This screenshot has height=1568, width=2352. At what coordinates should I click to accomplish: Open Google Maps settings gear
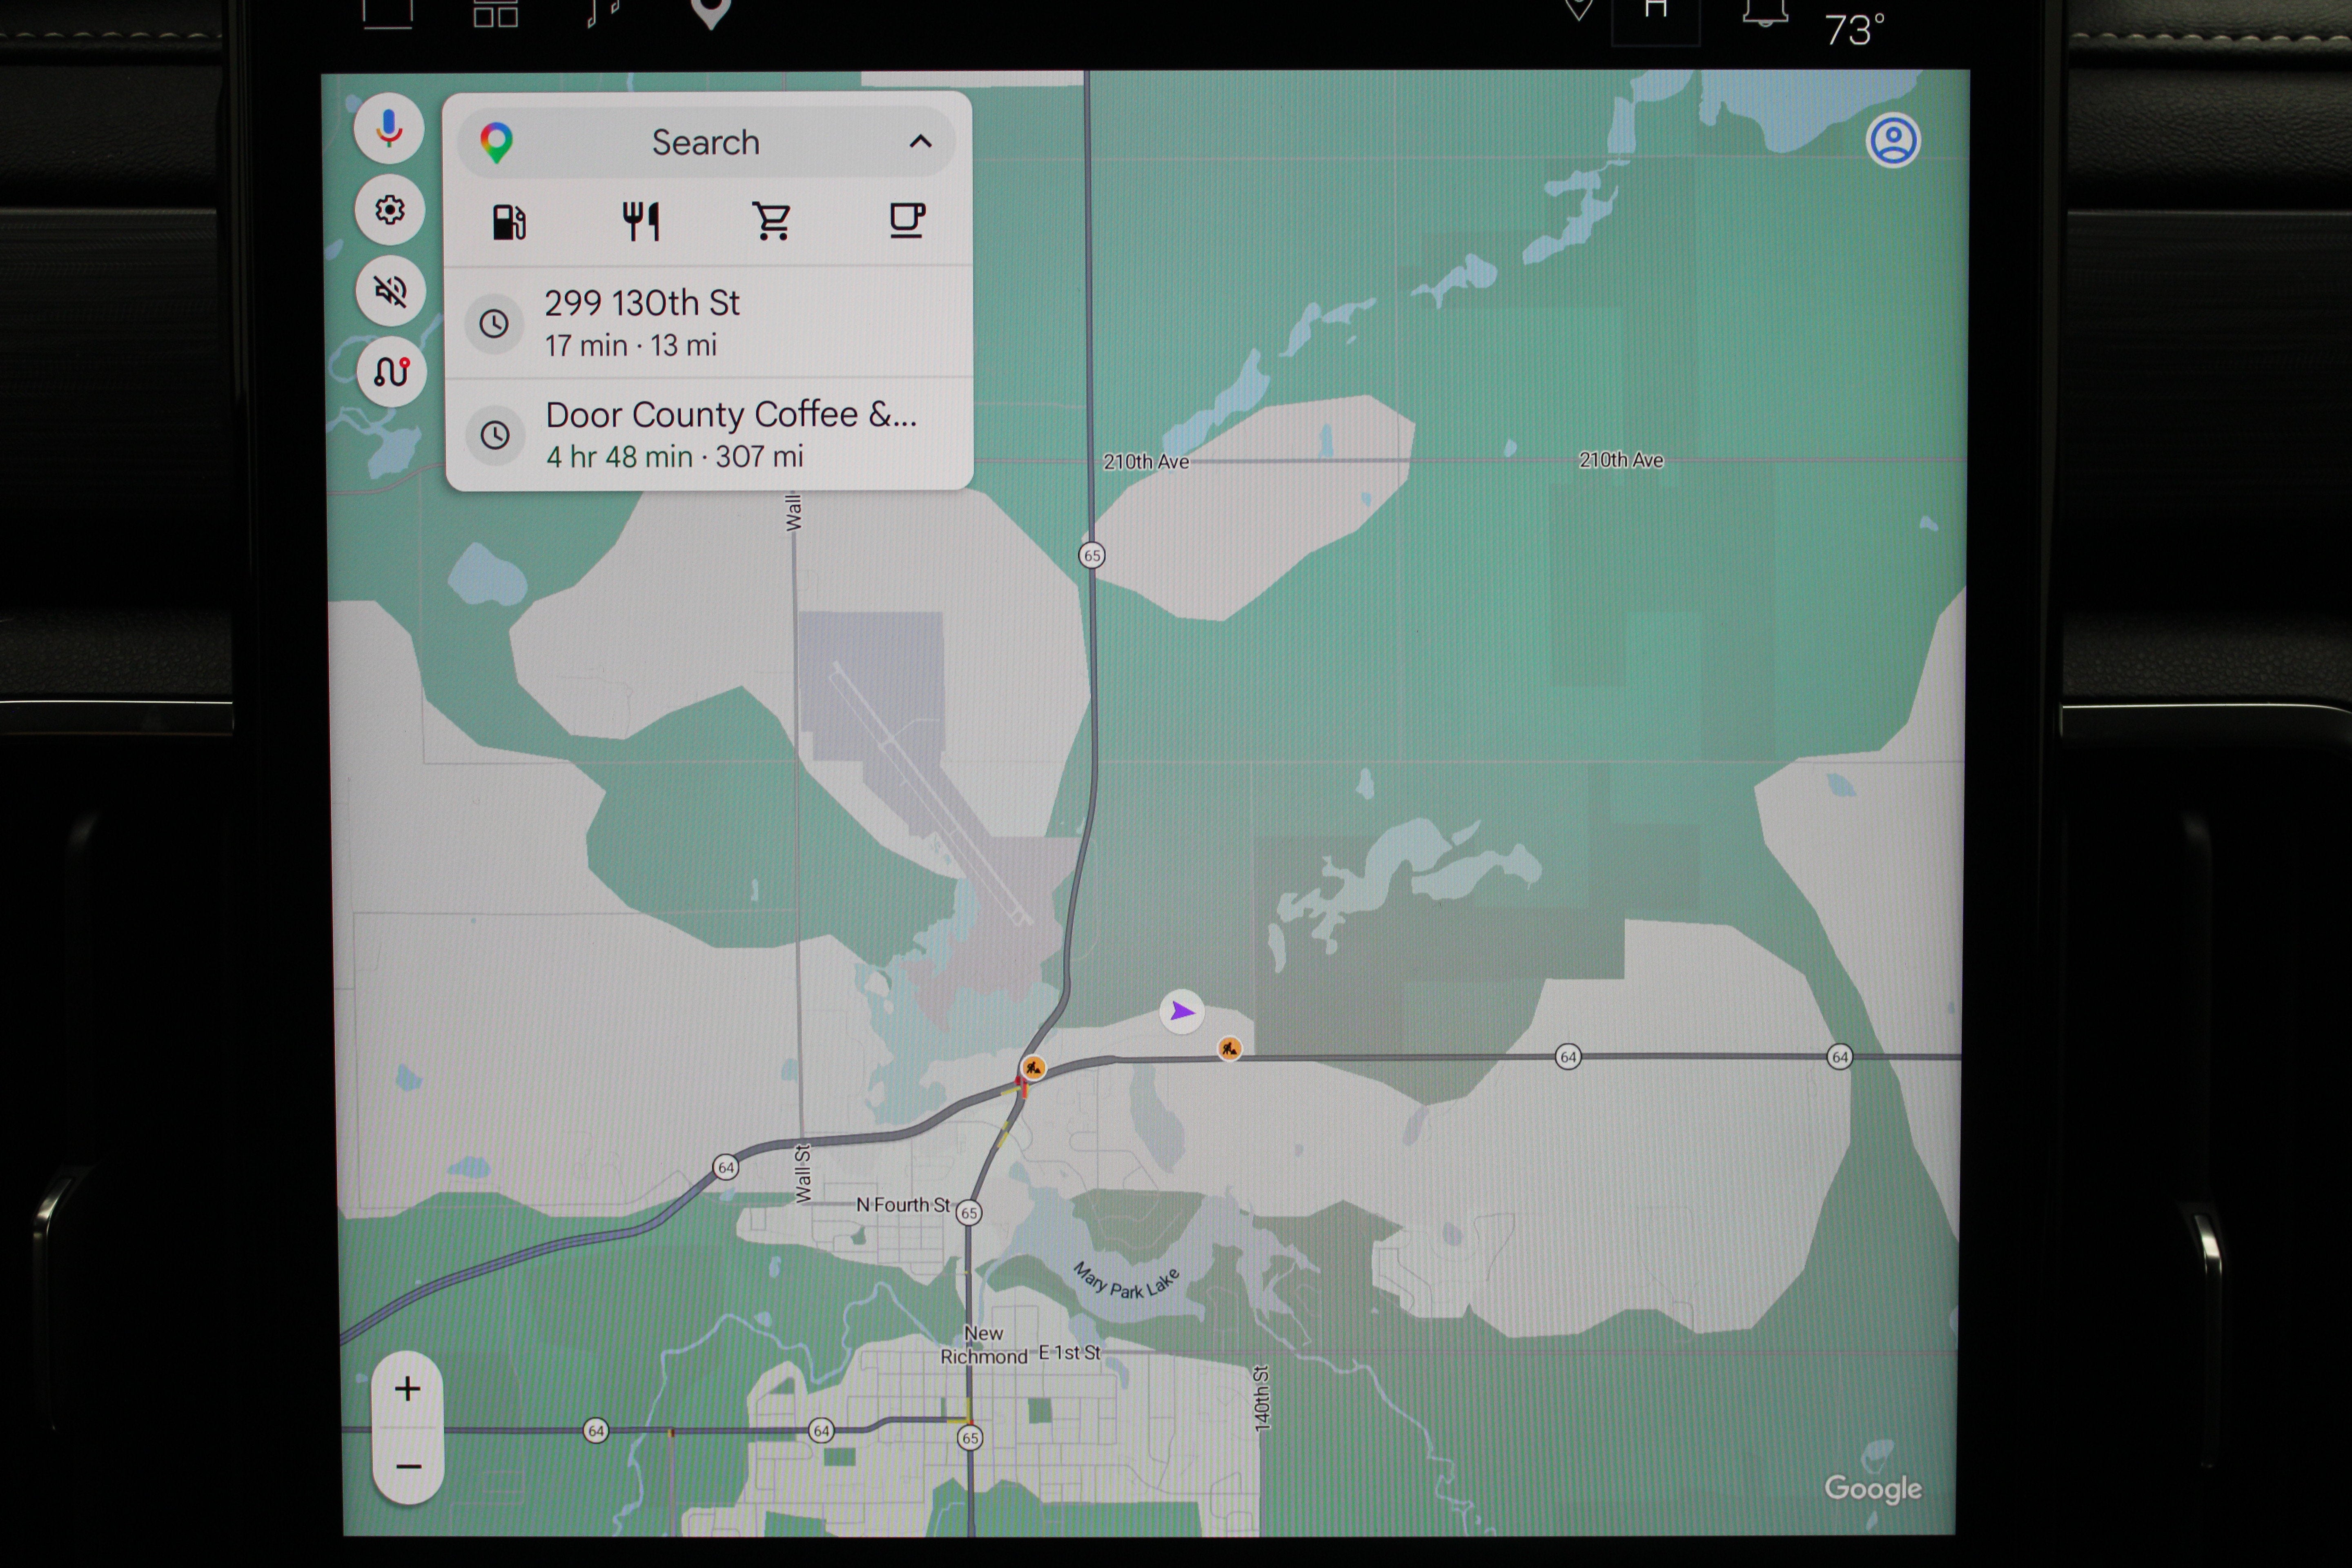click(x=390, y=210)
